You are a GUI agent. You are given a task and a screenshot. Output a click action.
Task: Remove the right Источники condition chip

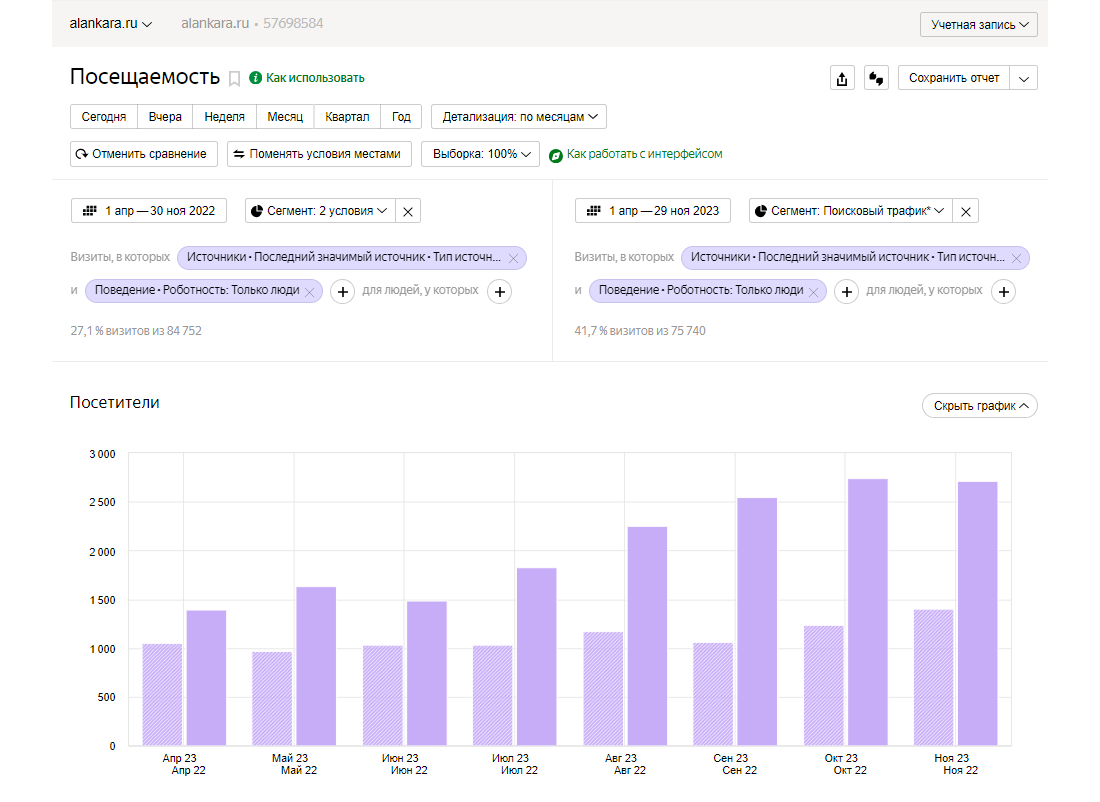click(x=1017, y=258)
